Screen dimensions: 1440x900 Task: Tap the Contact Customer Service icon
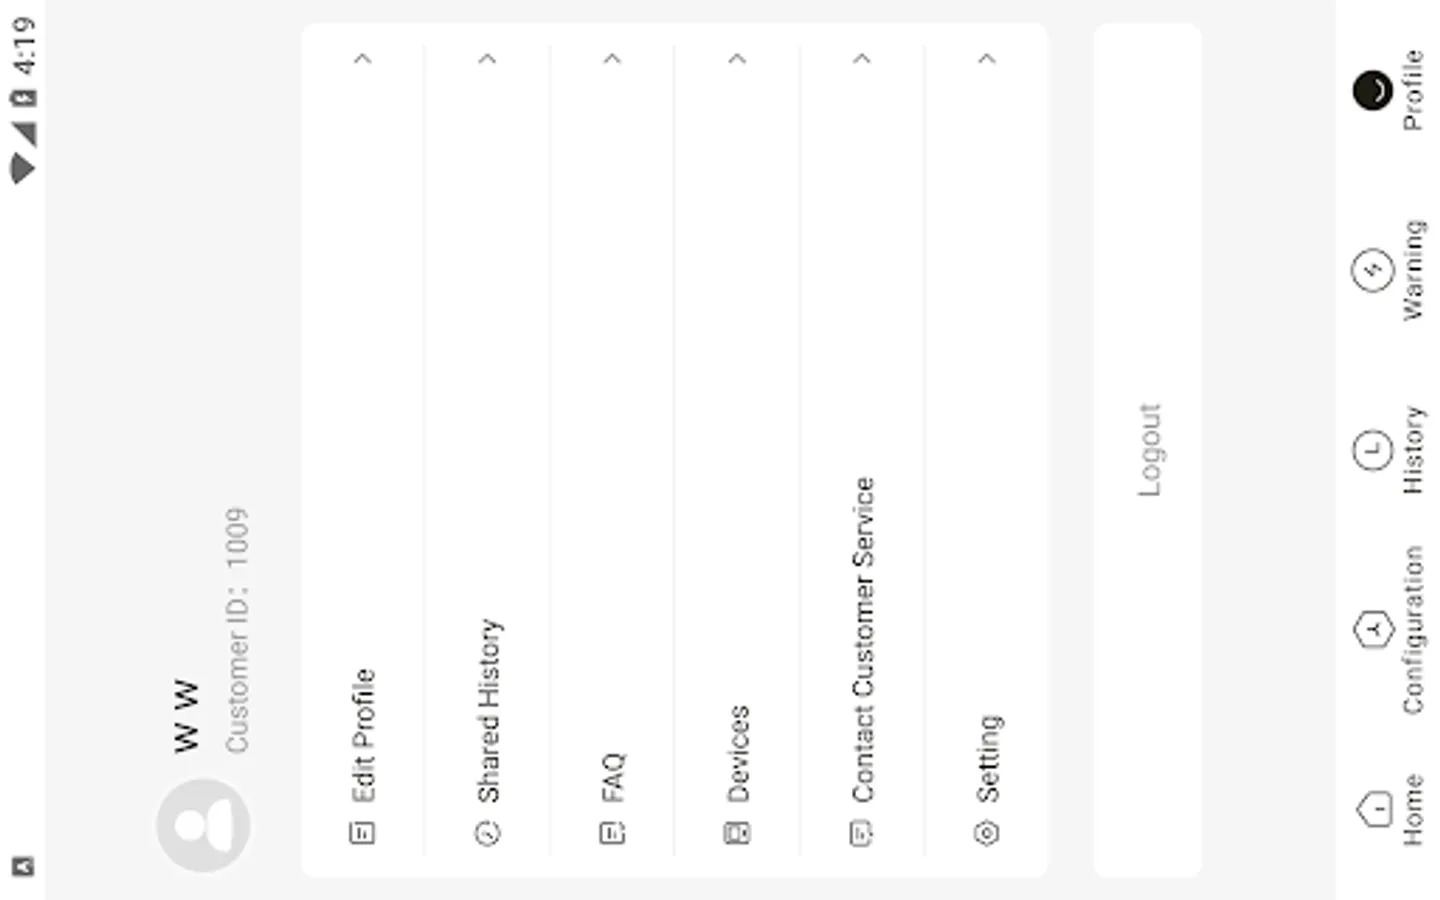pyautogui.click(x=861, y=832)
